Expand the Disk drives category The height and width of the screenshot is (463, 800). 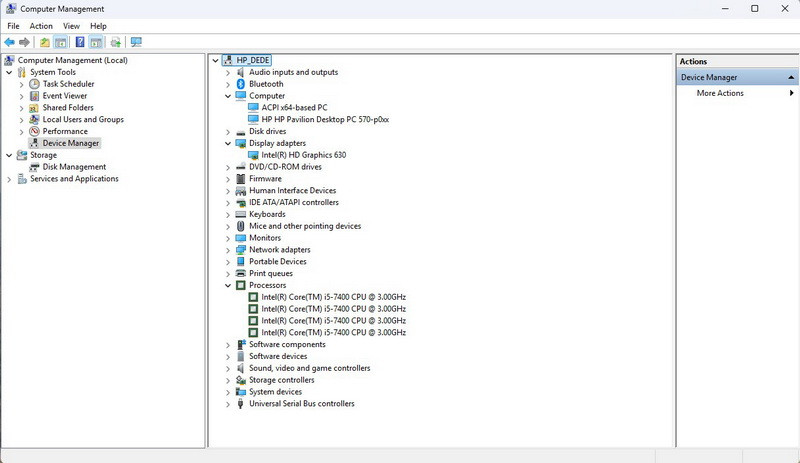[x=228, y=132]
